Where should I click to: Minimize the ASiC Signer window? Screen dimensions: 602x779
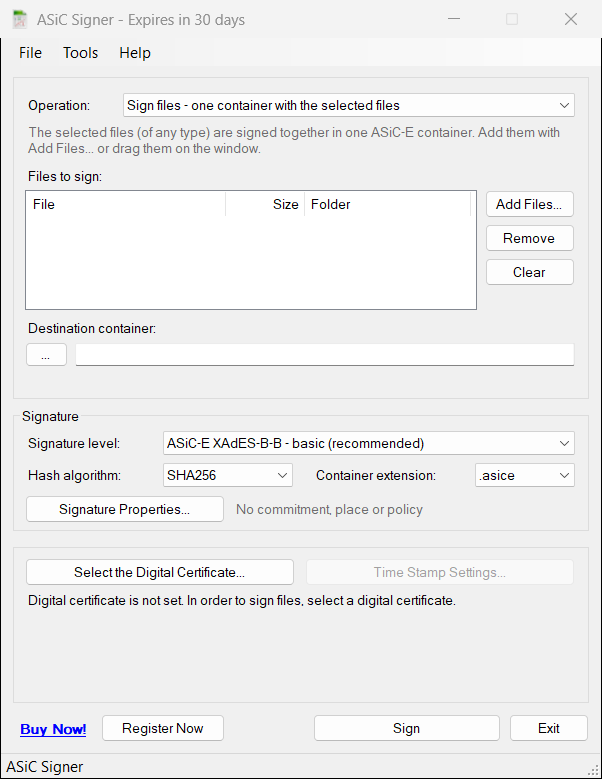454,19
